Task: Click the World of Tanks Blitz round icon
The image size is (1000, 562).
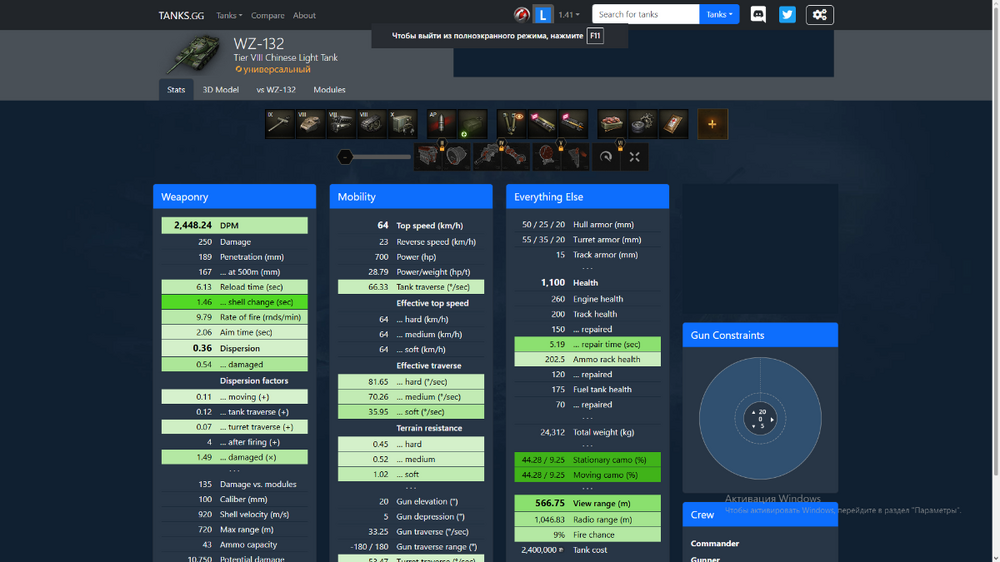Action: [522, 15]
